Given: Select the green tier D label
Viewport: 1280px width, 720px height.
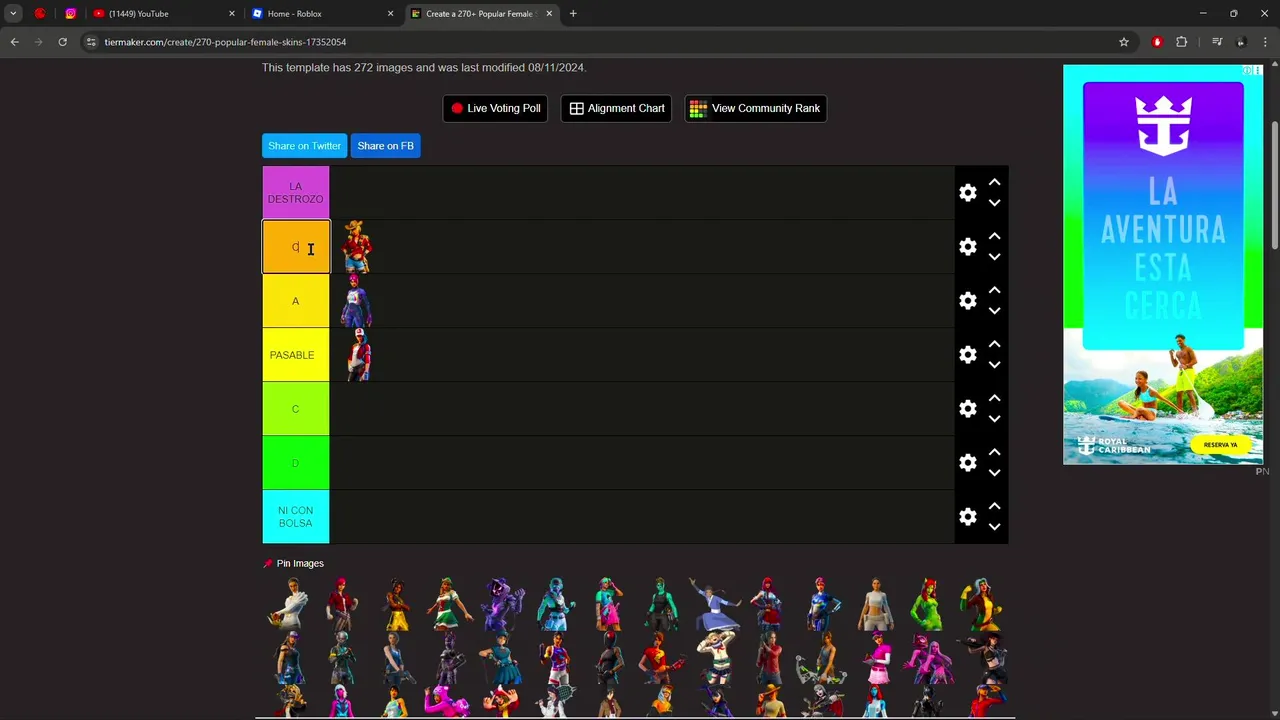Looking at the screenshot, I should (x=296, y=463).
